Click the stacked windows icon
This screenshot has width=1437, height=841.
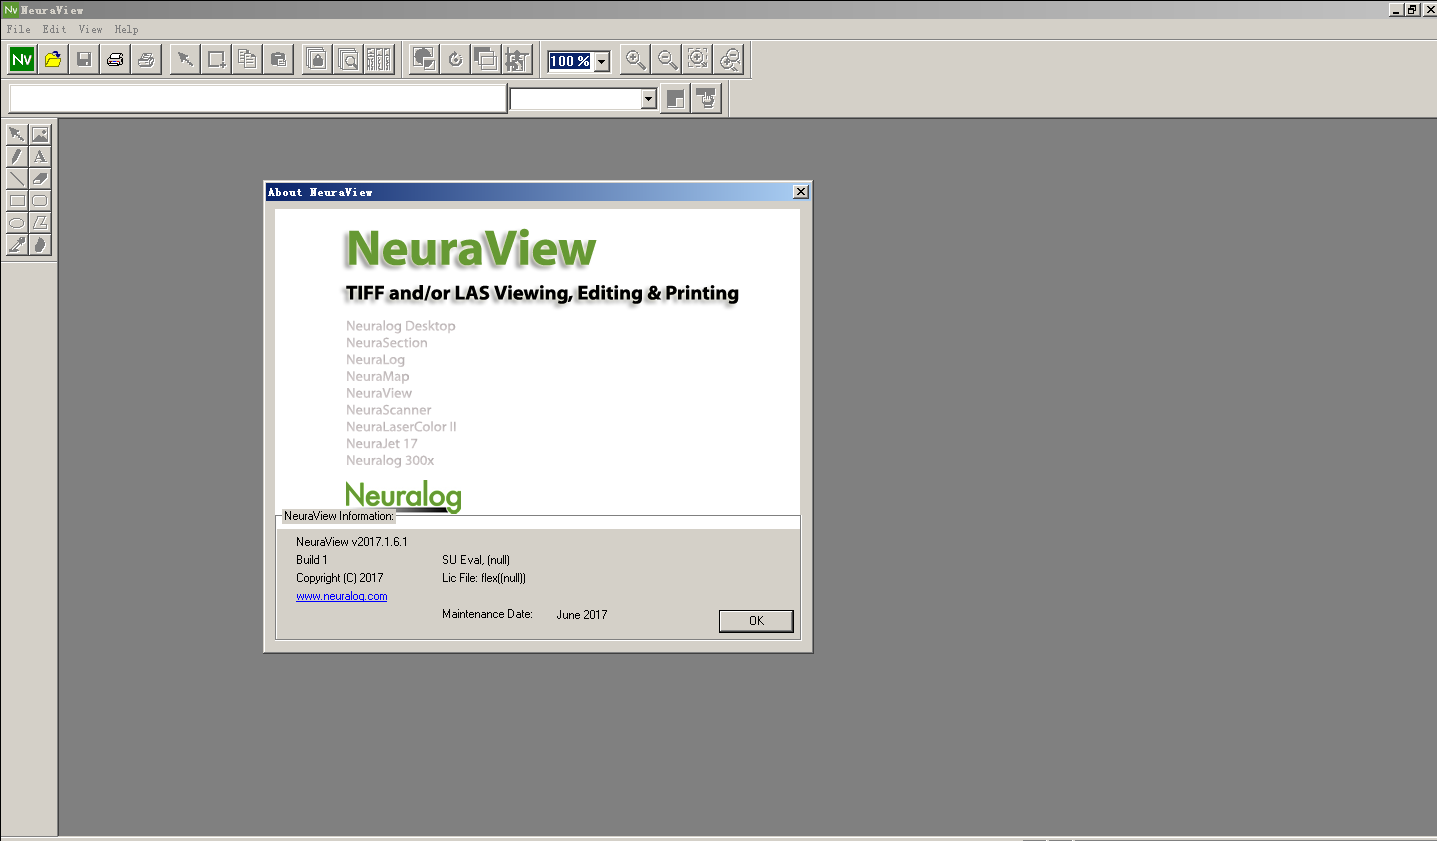[486, 60]
